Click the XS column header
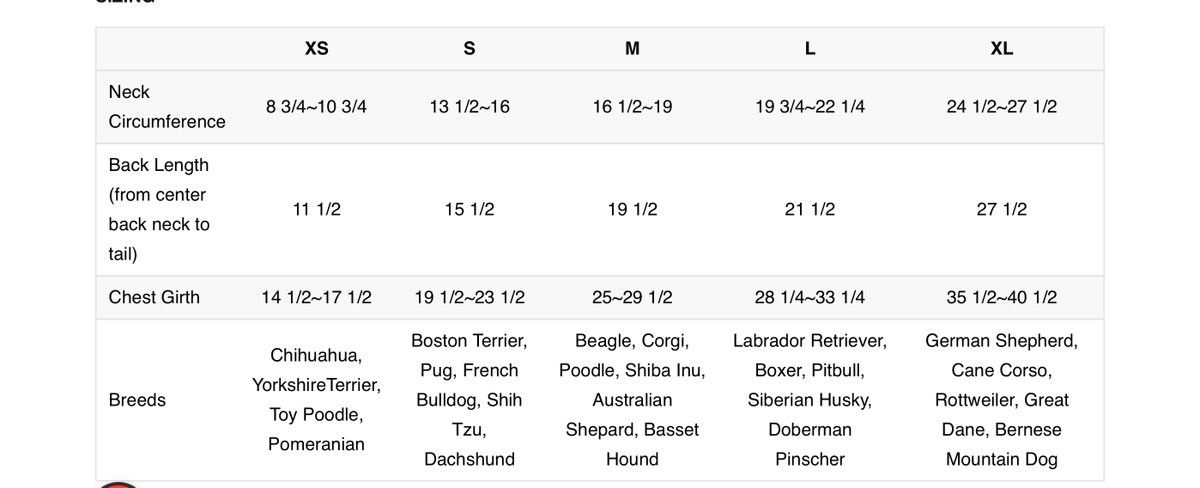The image size is (1200, 488). pyautogui.click(x=316, y=48)
